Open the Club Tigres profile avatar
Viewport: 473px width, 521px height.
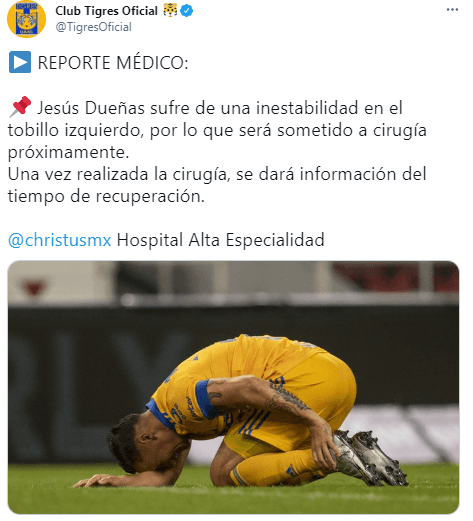[x=26, y=19]
